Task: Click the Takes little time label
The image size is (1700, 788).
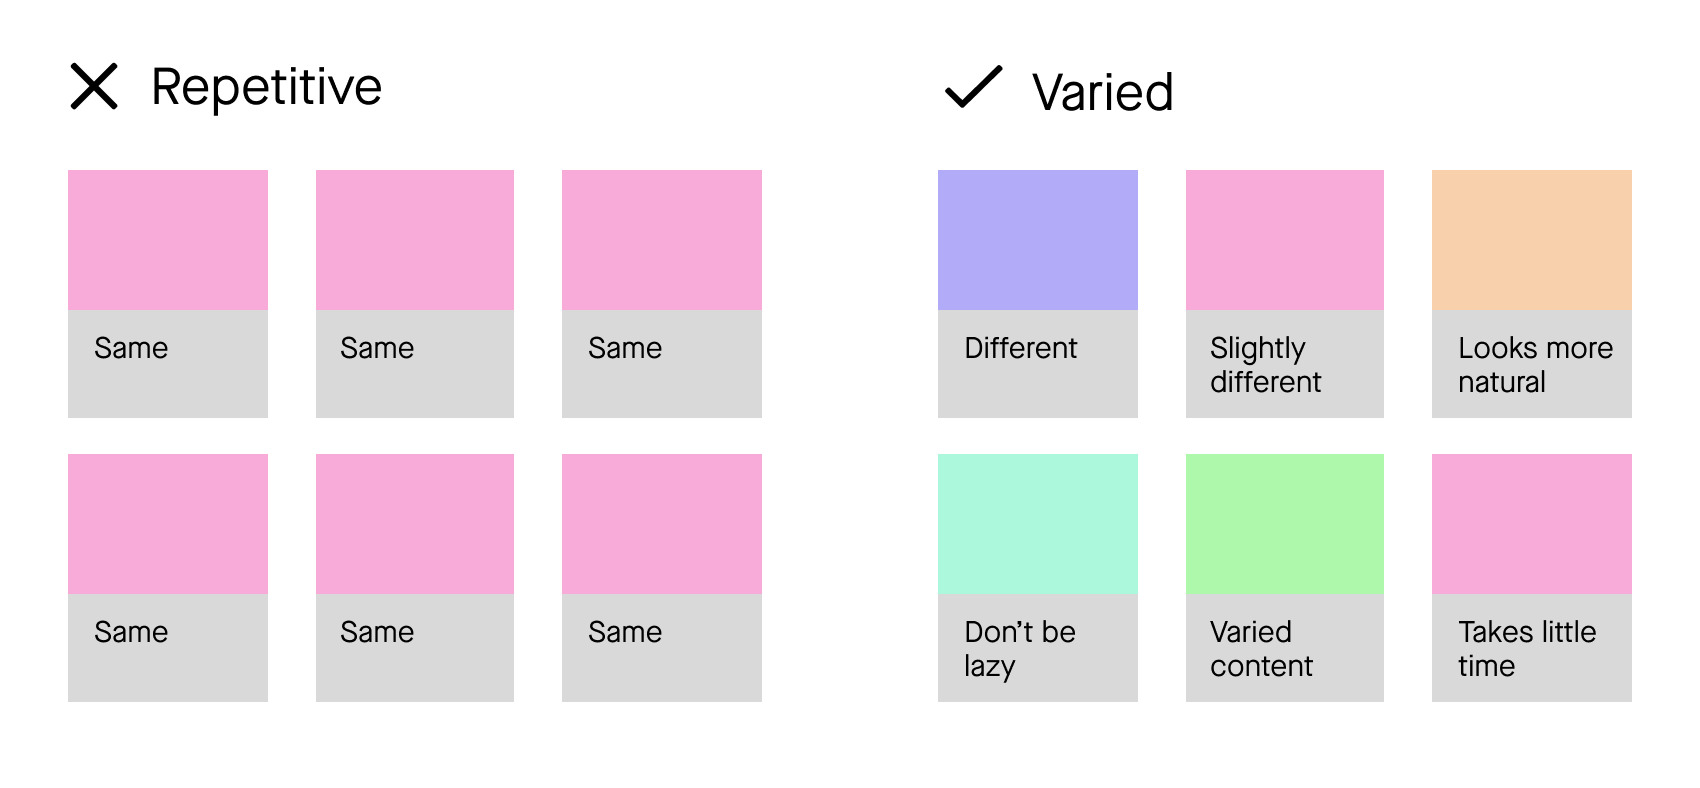Action: point(1527,649)
